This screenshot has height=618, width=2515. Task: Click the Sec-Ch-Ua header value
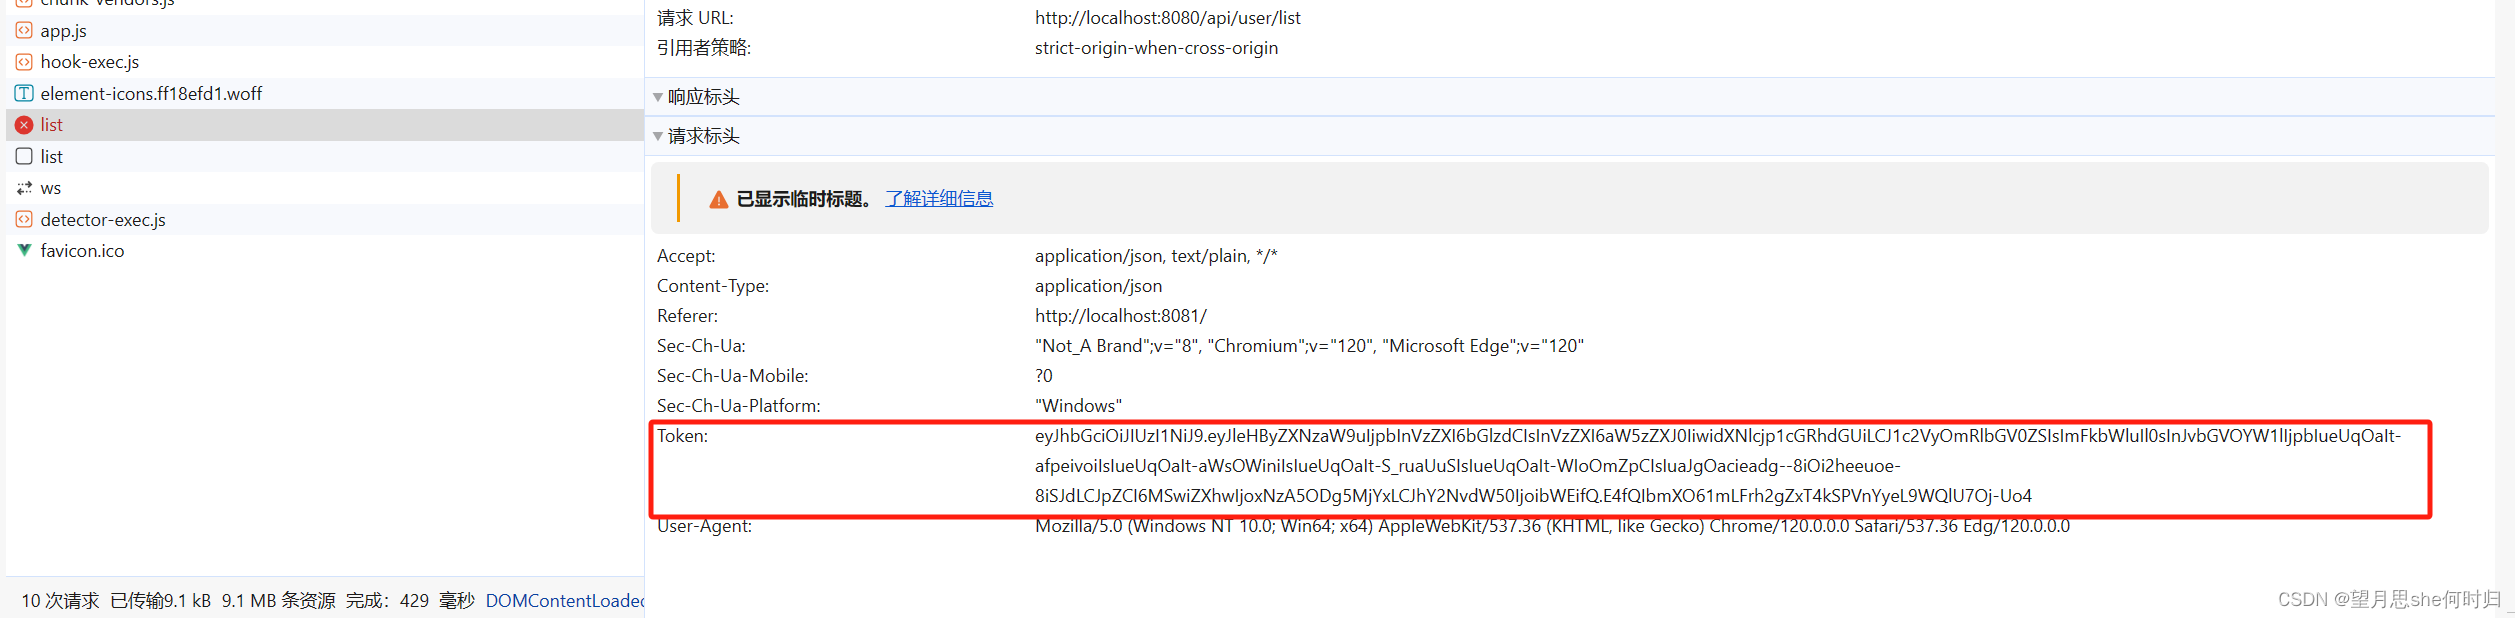pos(1309,346)
